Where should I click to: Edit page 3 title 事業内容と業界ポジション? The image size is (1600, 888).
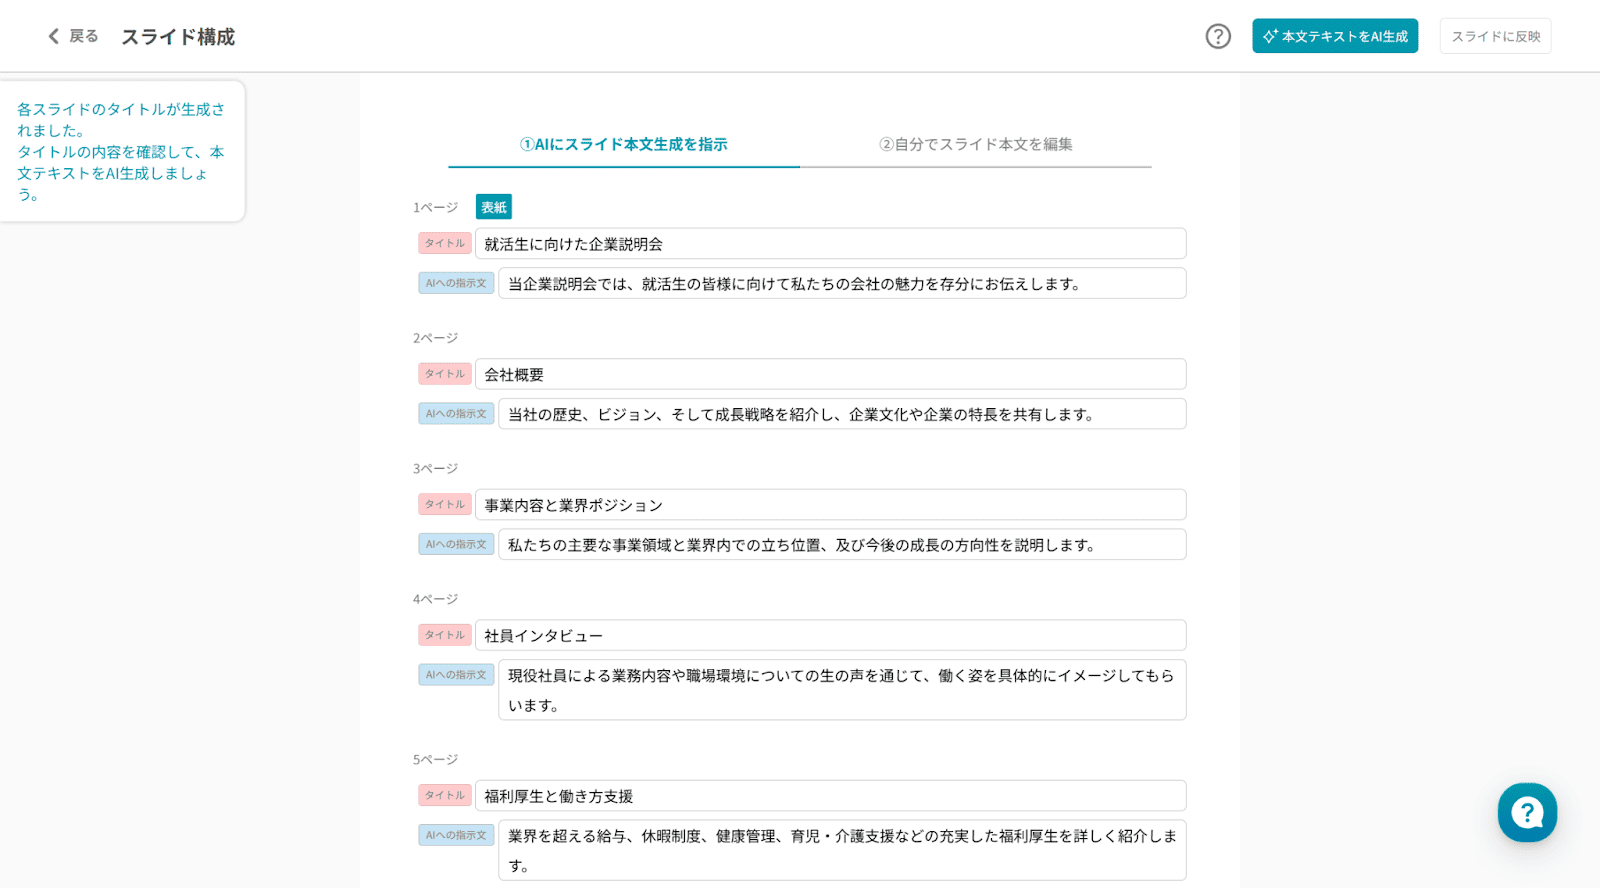click(830, 505)
